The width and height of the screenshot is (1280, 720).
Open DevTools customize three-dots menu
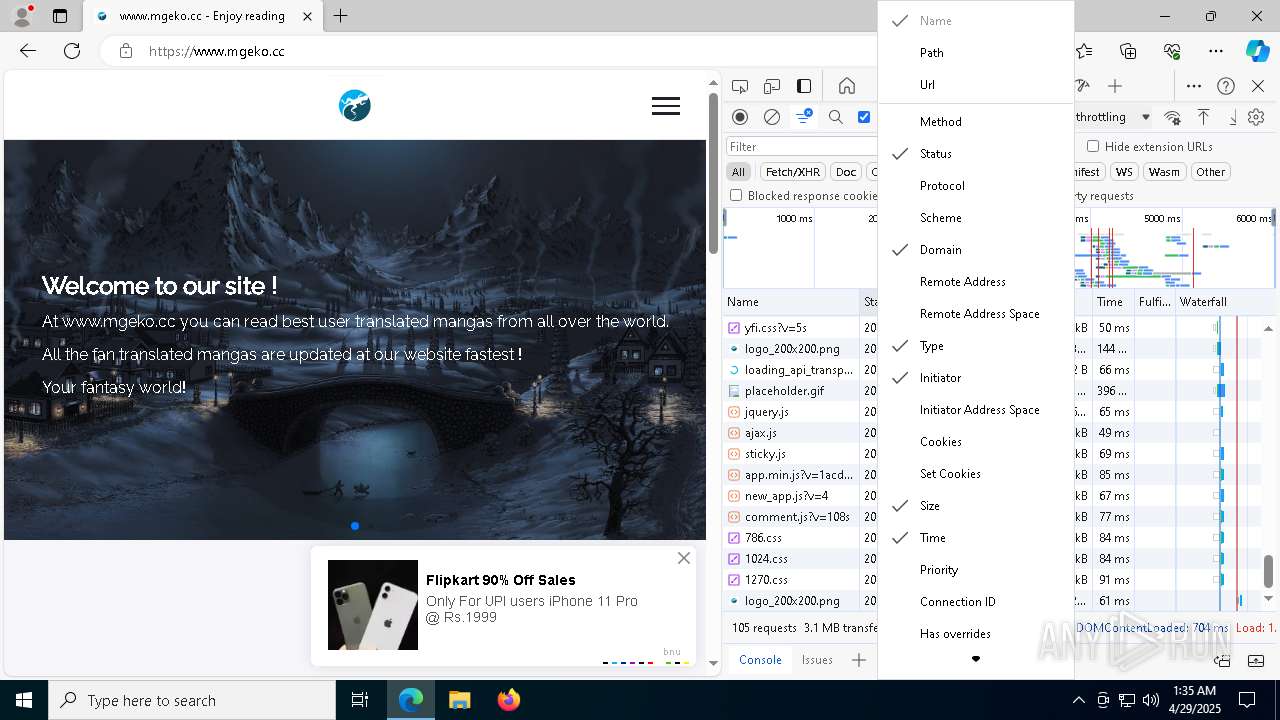(1194, 86)
